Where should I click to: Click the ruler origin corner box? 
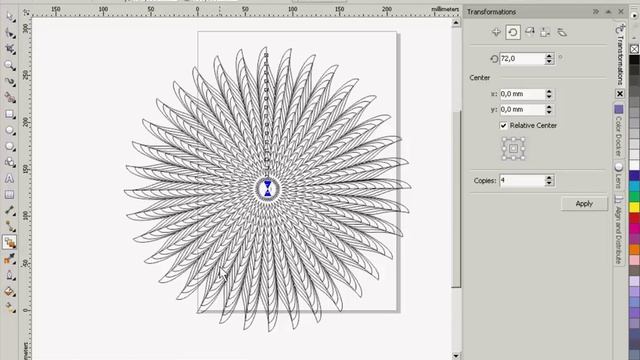coord(26,13)
